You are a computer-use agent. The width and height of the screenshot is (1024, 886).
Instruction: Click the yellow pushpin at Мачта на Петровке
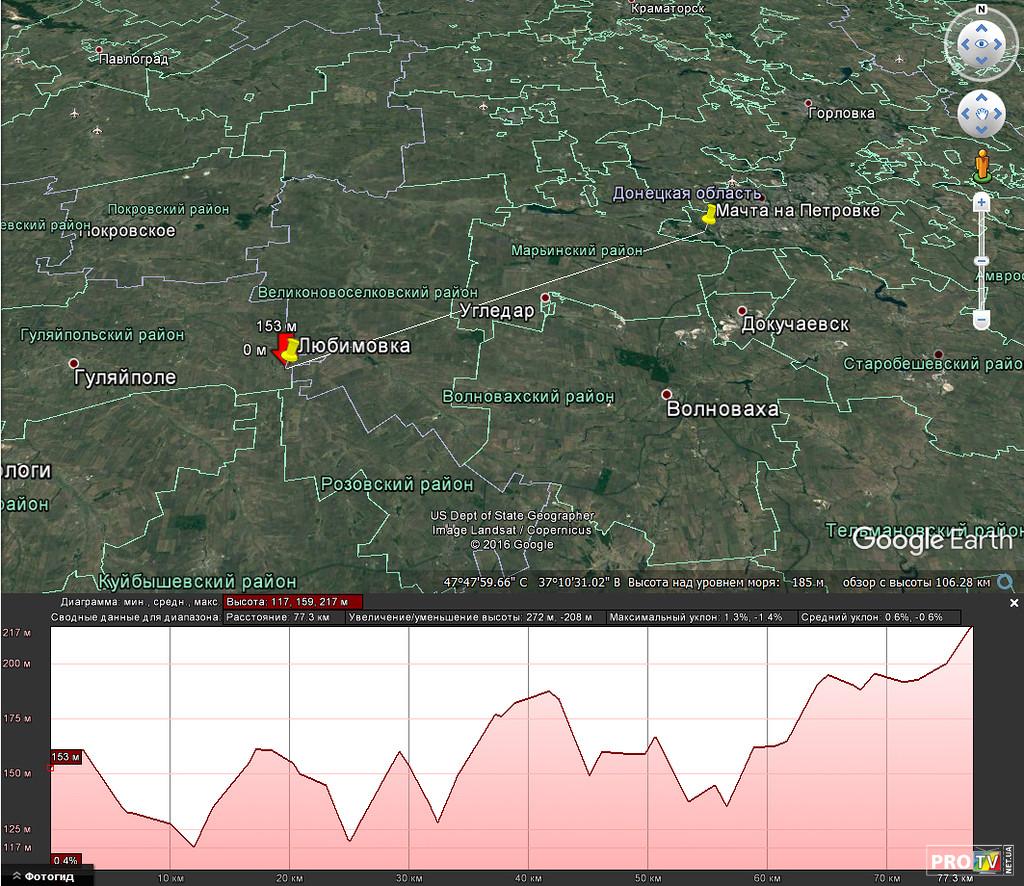pyautogui.click(x=709, y=214)
